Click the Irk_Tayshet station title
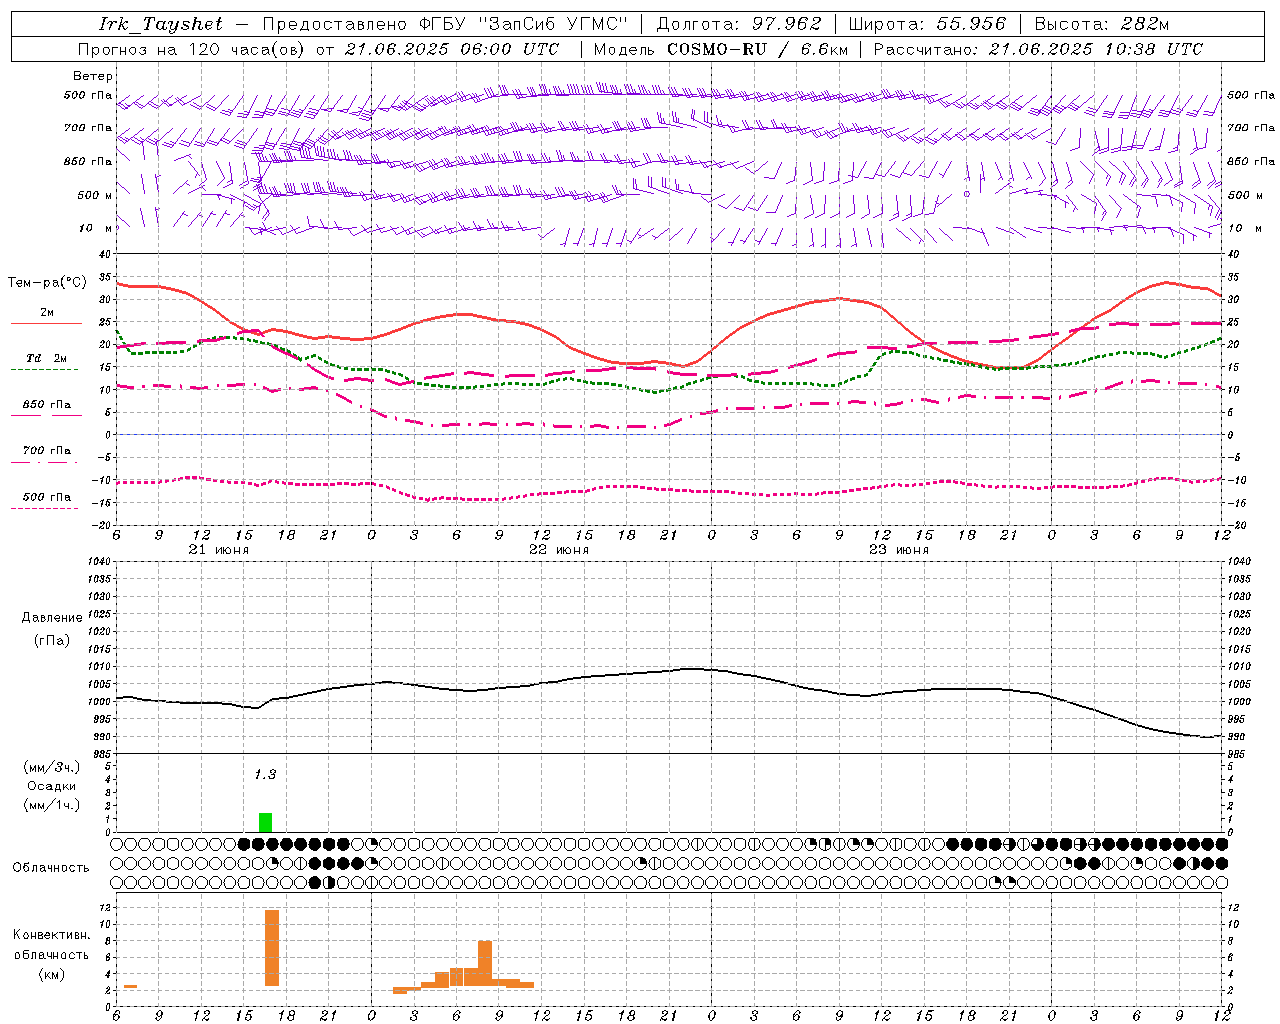 pyautogui.click(x=161, y=24)
